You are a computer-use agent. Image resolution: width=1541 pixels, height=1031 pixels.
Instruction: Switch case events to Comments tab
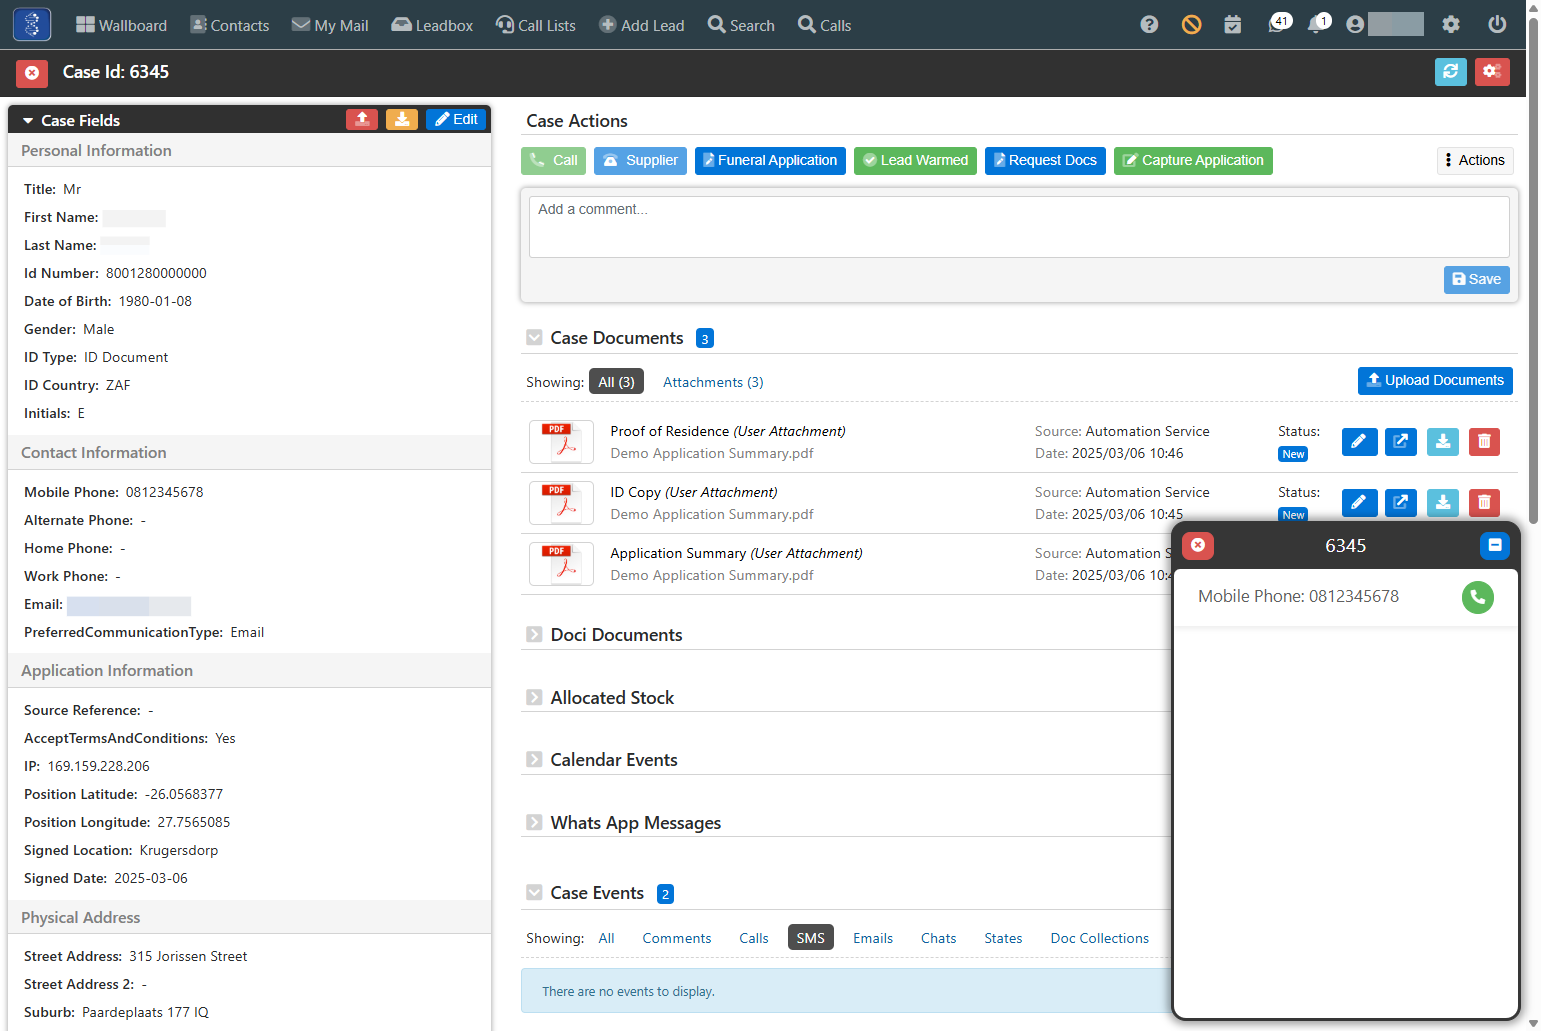[x=677, y=938]
